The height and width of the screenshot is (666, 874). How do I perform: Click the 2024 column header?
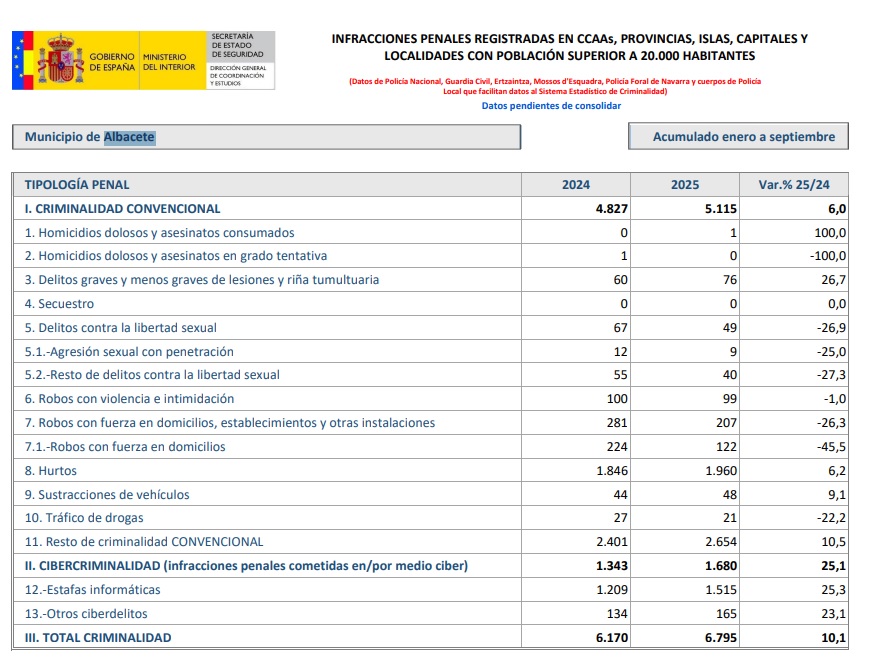575,185
